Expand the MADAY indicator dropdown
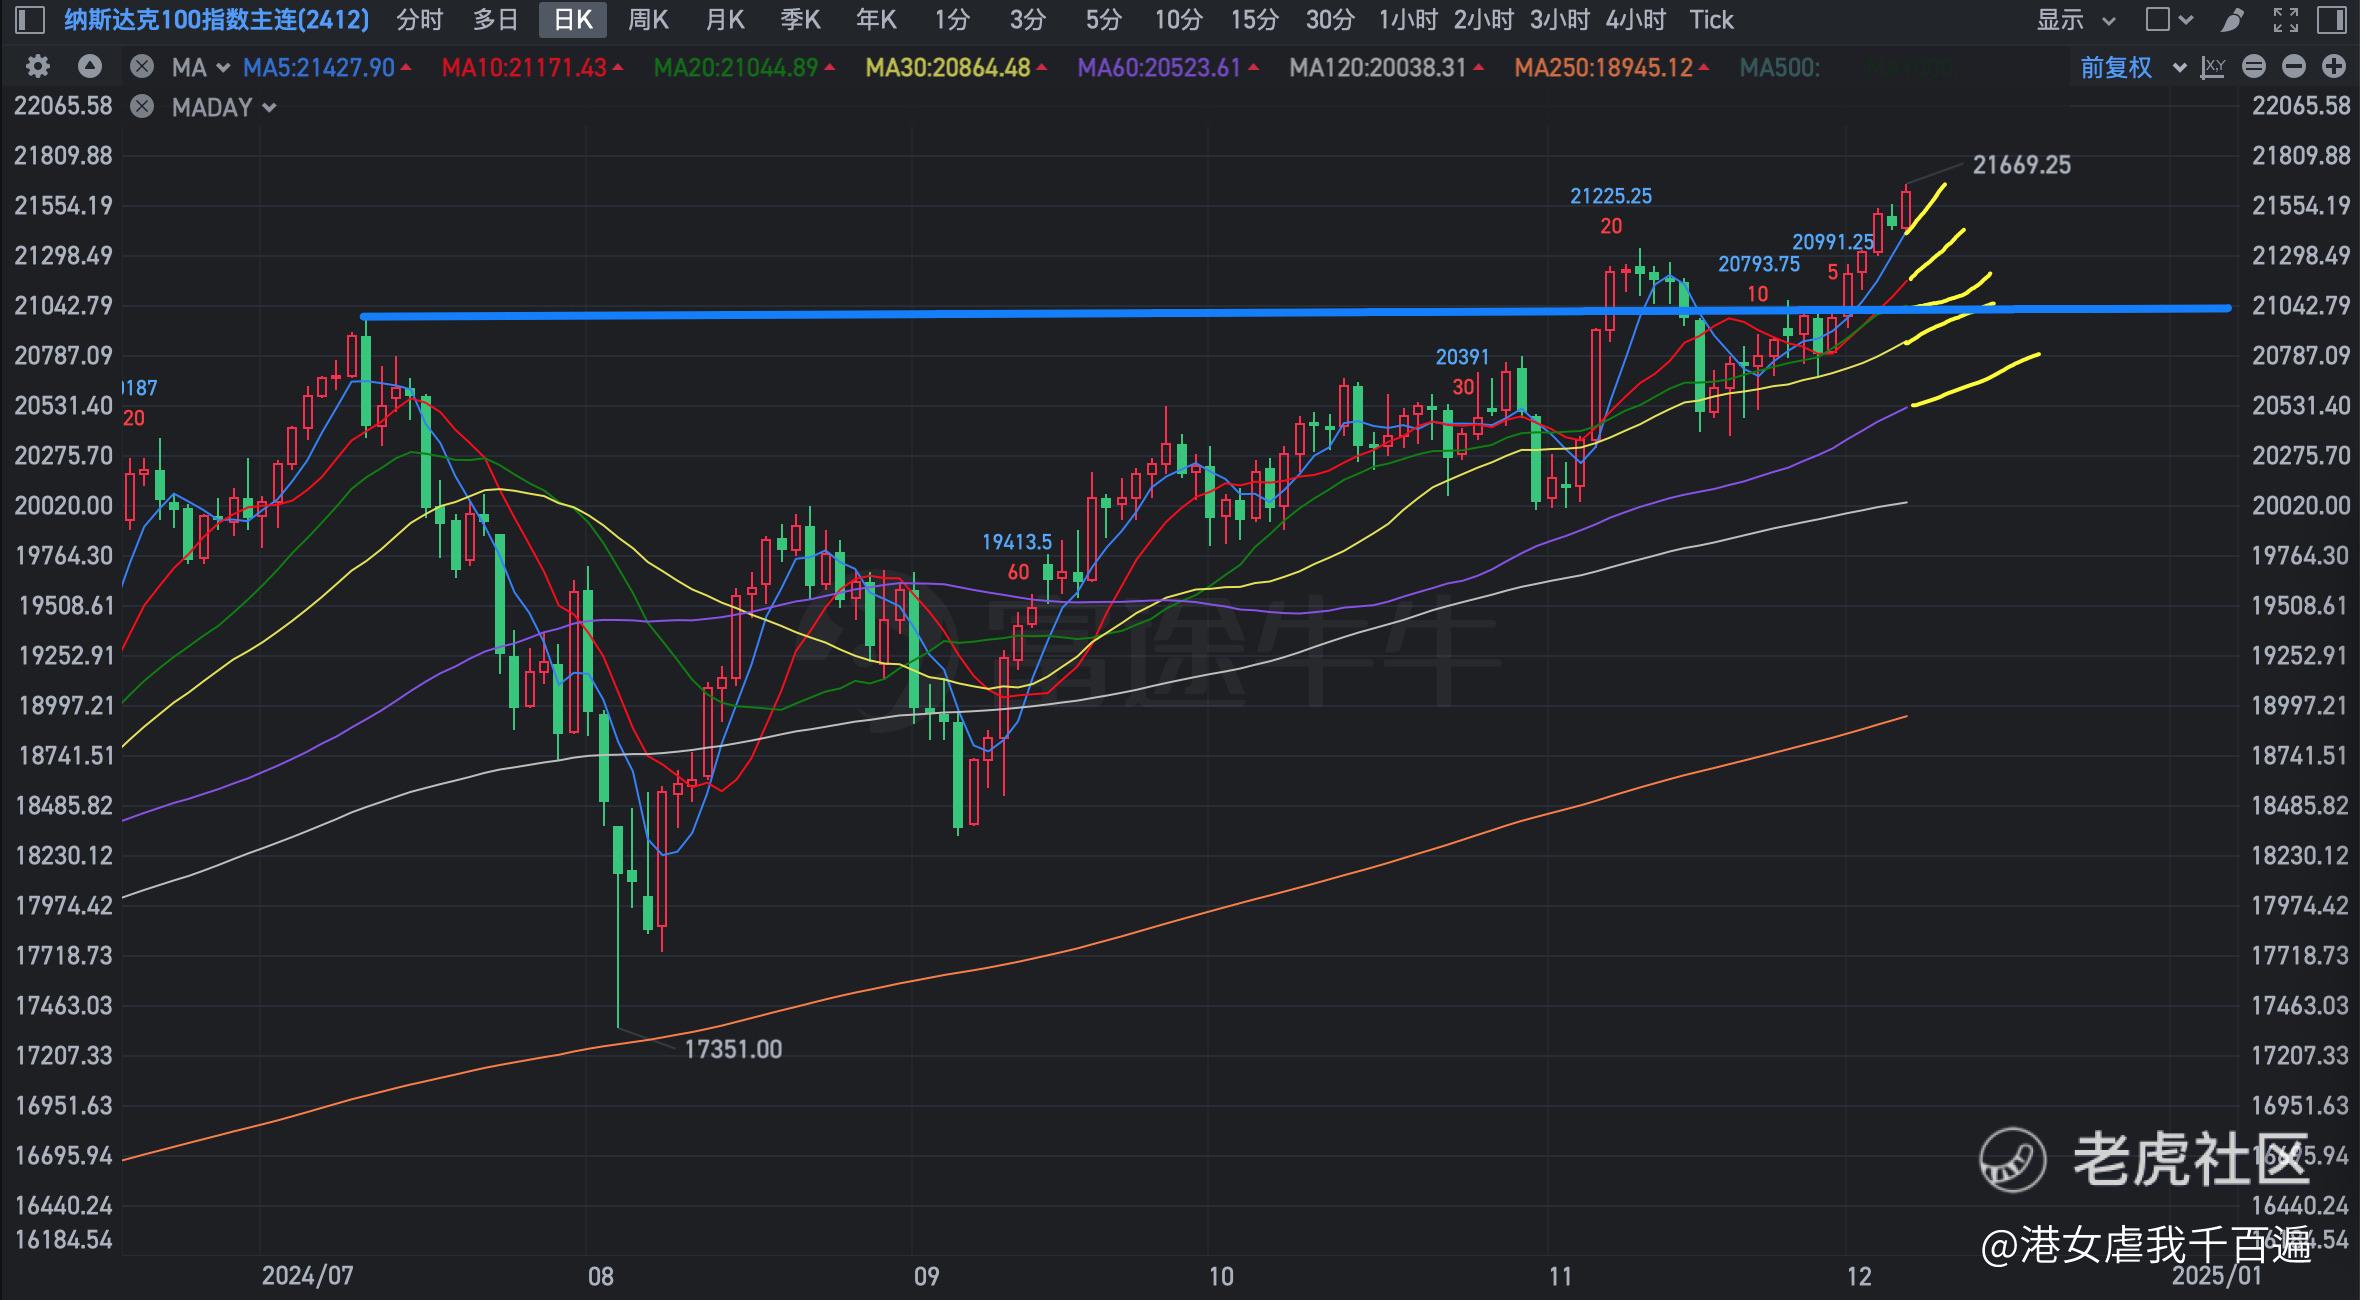2360x1300 pixels. coord(268,108)
